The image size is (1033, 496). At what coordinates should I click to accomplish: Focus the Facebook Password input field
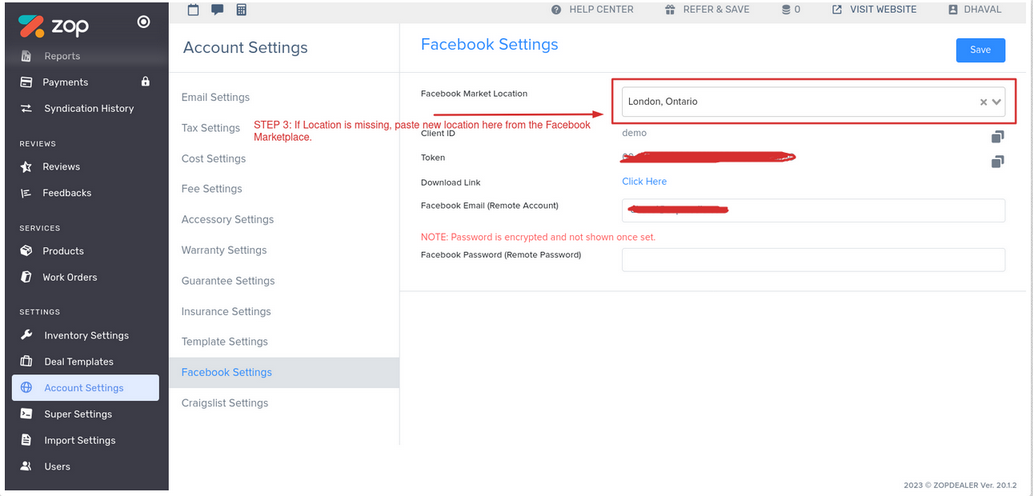coord(813,260)
